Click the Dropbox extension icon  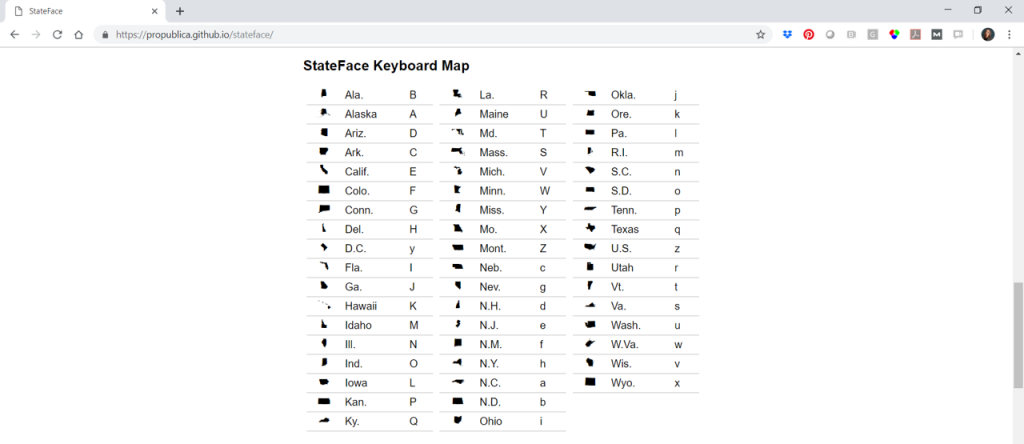point(788,35)
